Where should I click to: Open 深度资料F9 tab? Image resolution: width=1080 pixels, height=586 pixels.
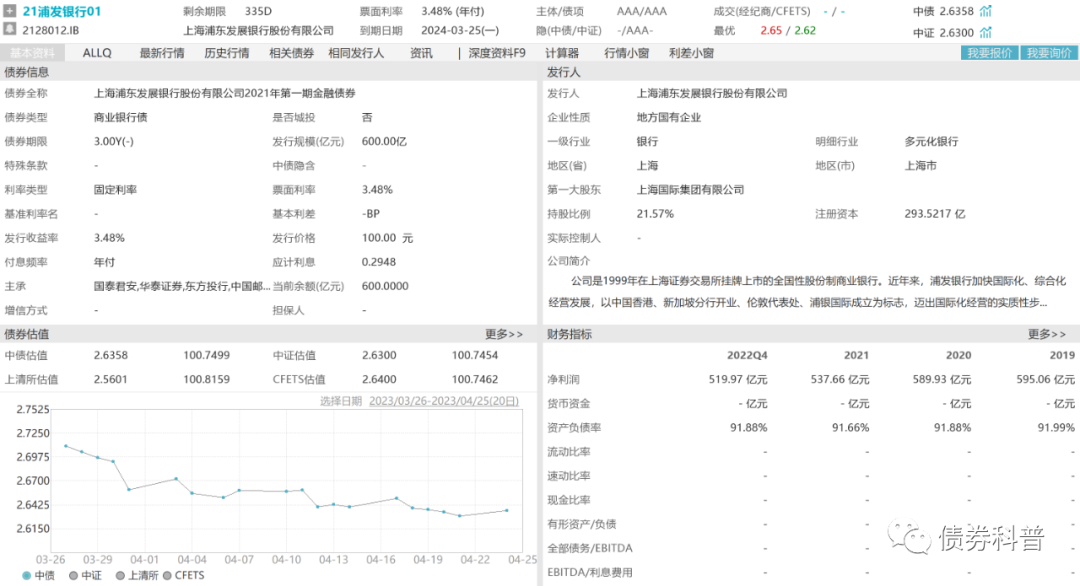[x=497, y=53]
